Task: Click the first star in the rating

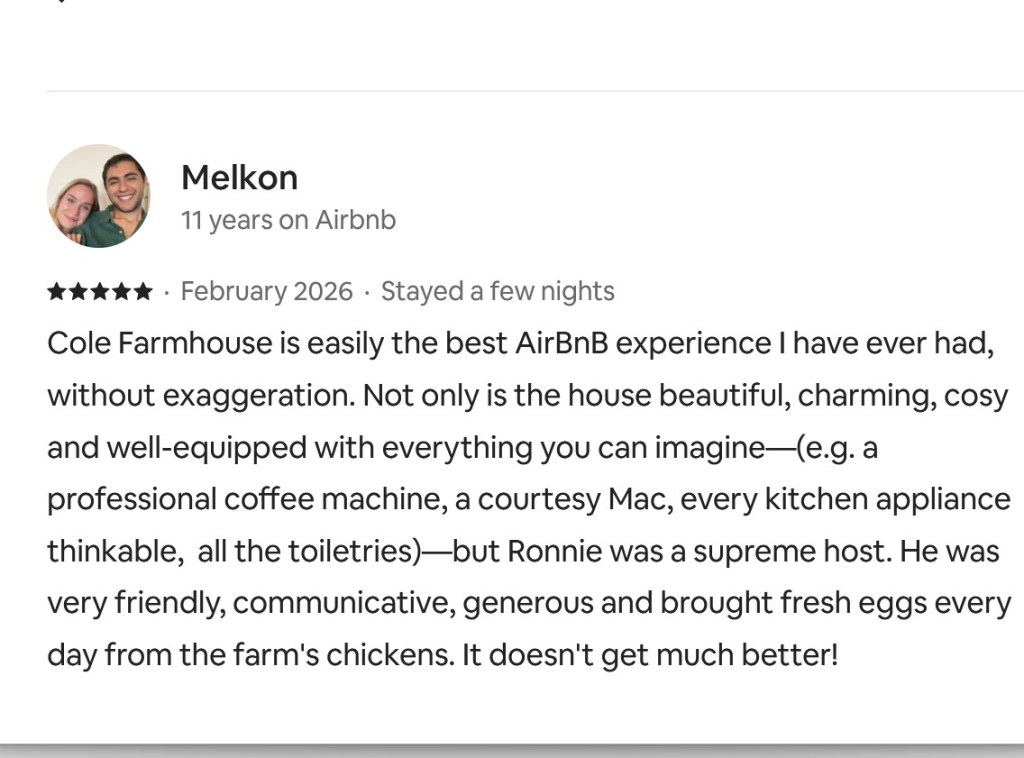Action: tap(56, 292)
